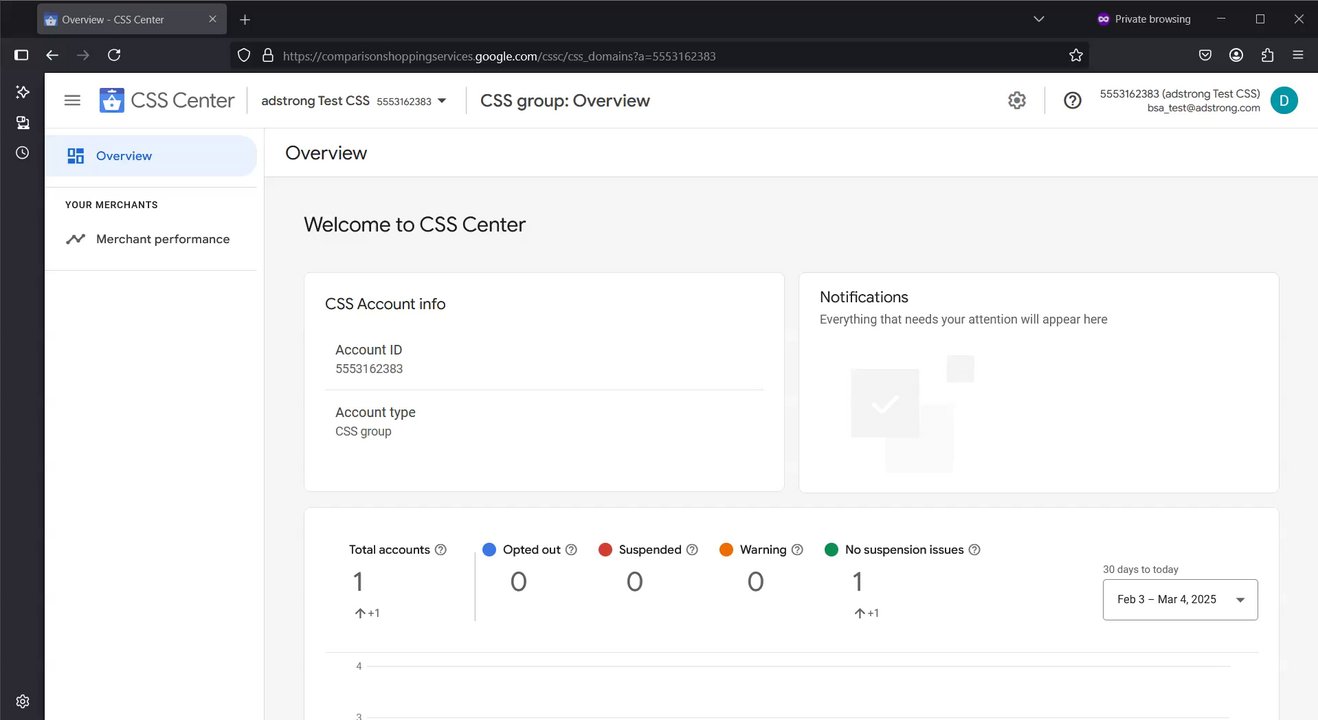Click the Opted out help icon
The width and height of the screenshot is (1318, 720).
click(571, 550)
